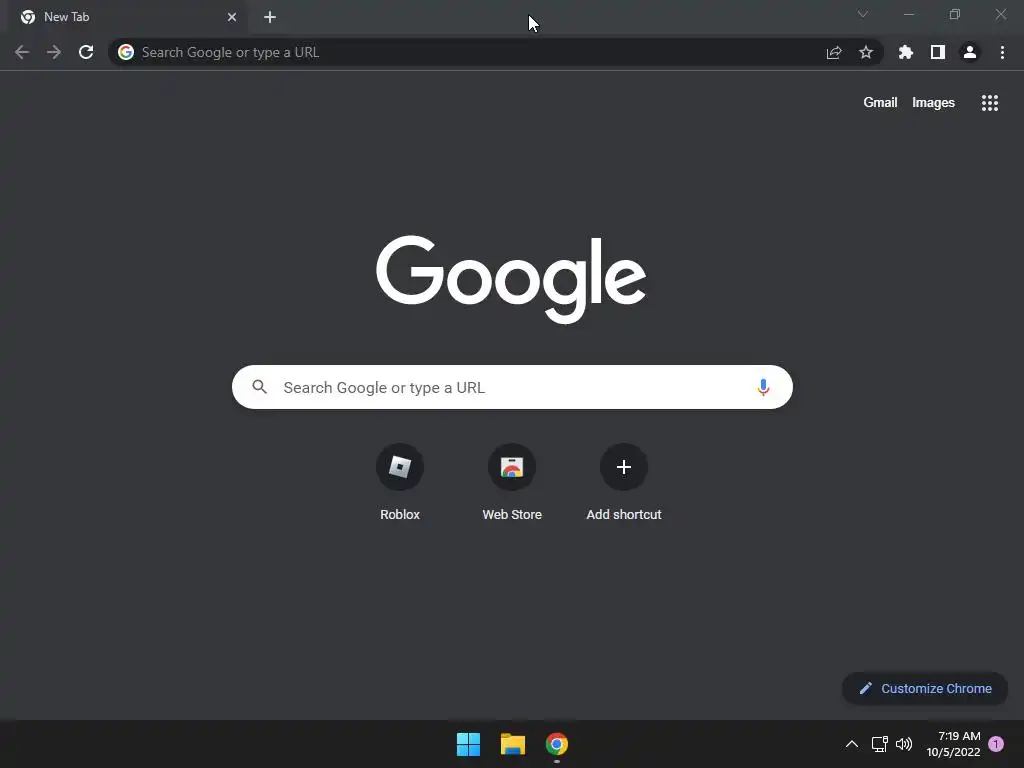Open a new tab with plus button
1024x768 pixels.
click(270, 17)
